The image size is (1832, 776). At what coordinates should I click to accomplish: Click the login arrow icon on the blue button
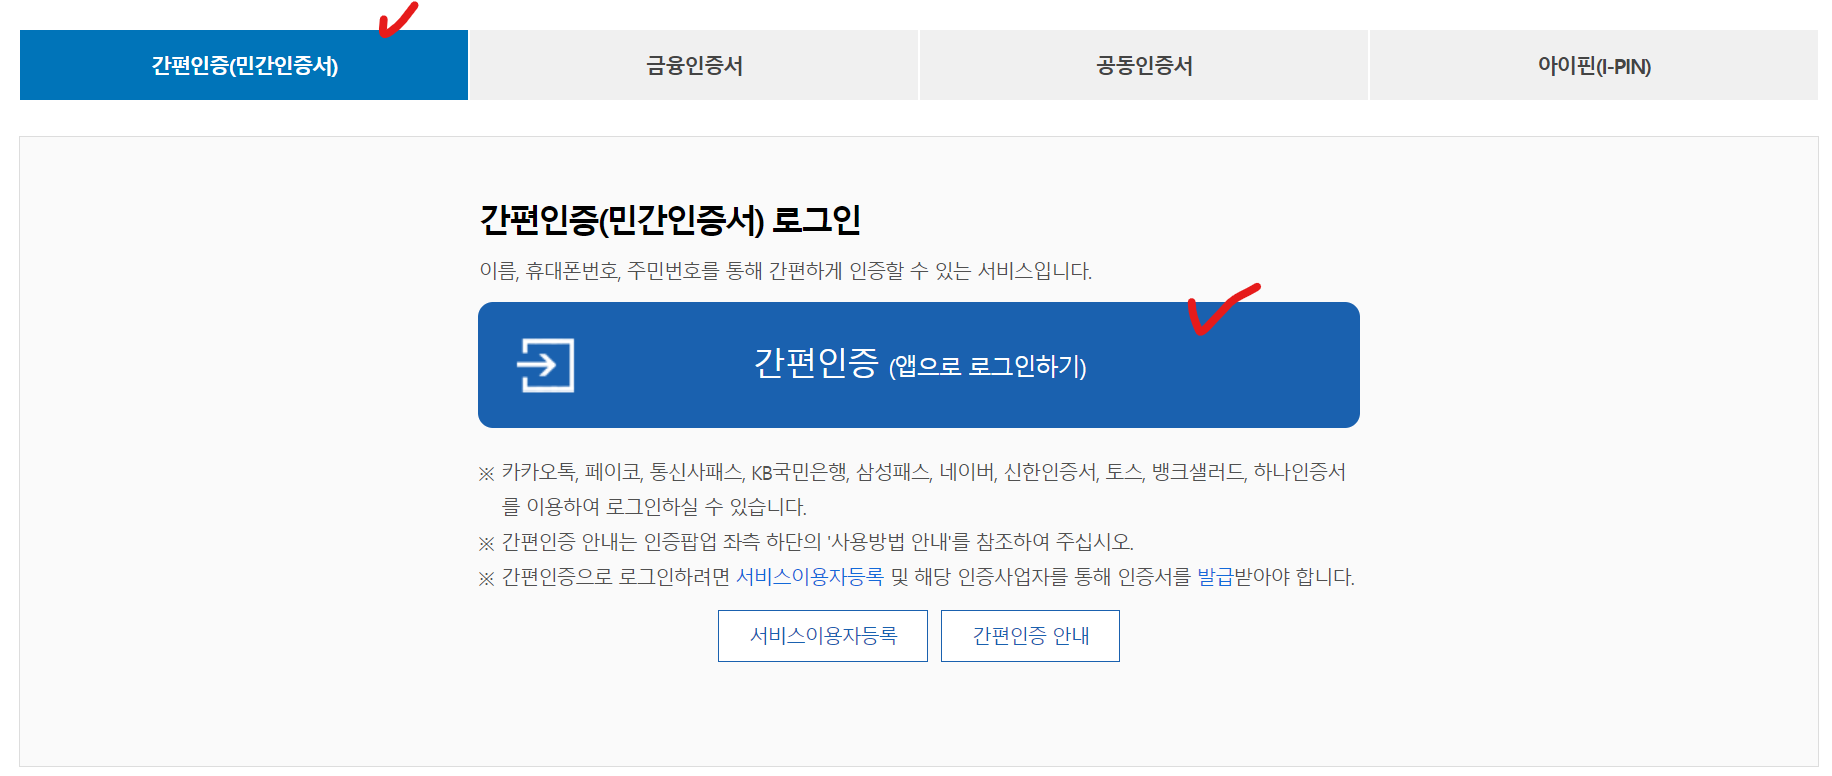545,365
